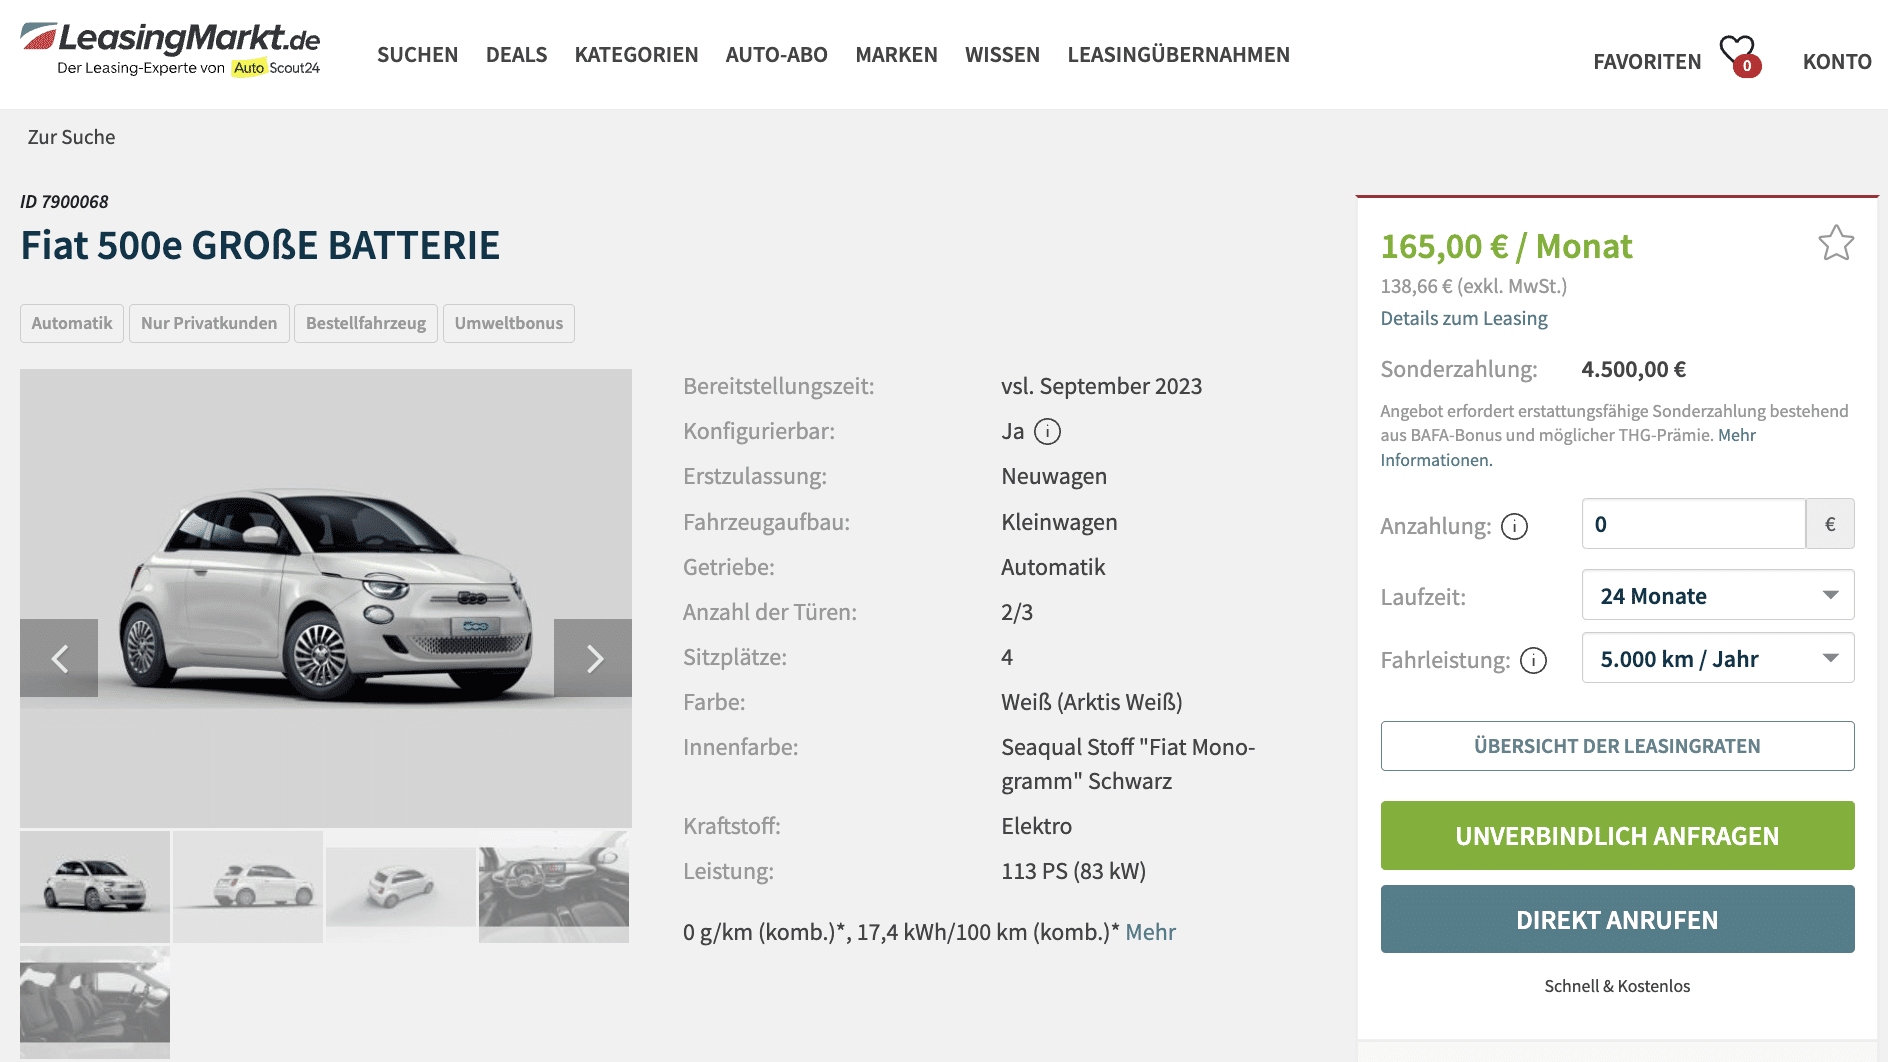Open KONTO menu

tap(1837, 62)
